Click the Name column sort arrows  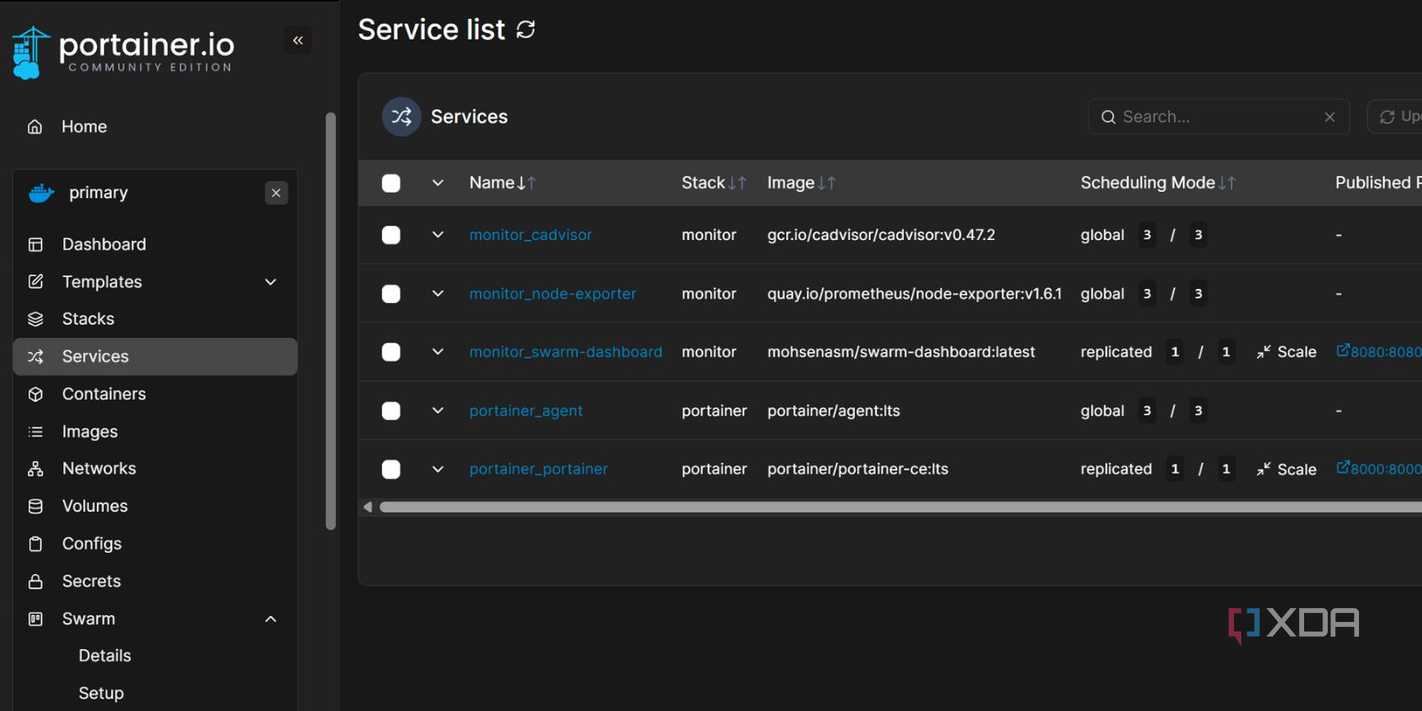[526, 183]
